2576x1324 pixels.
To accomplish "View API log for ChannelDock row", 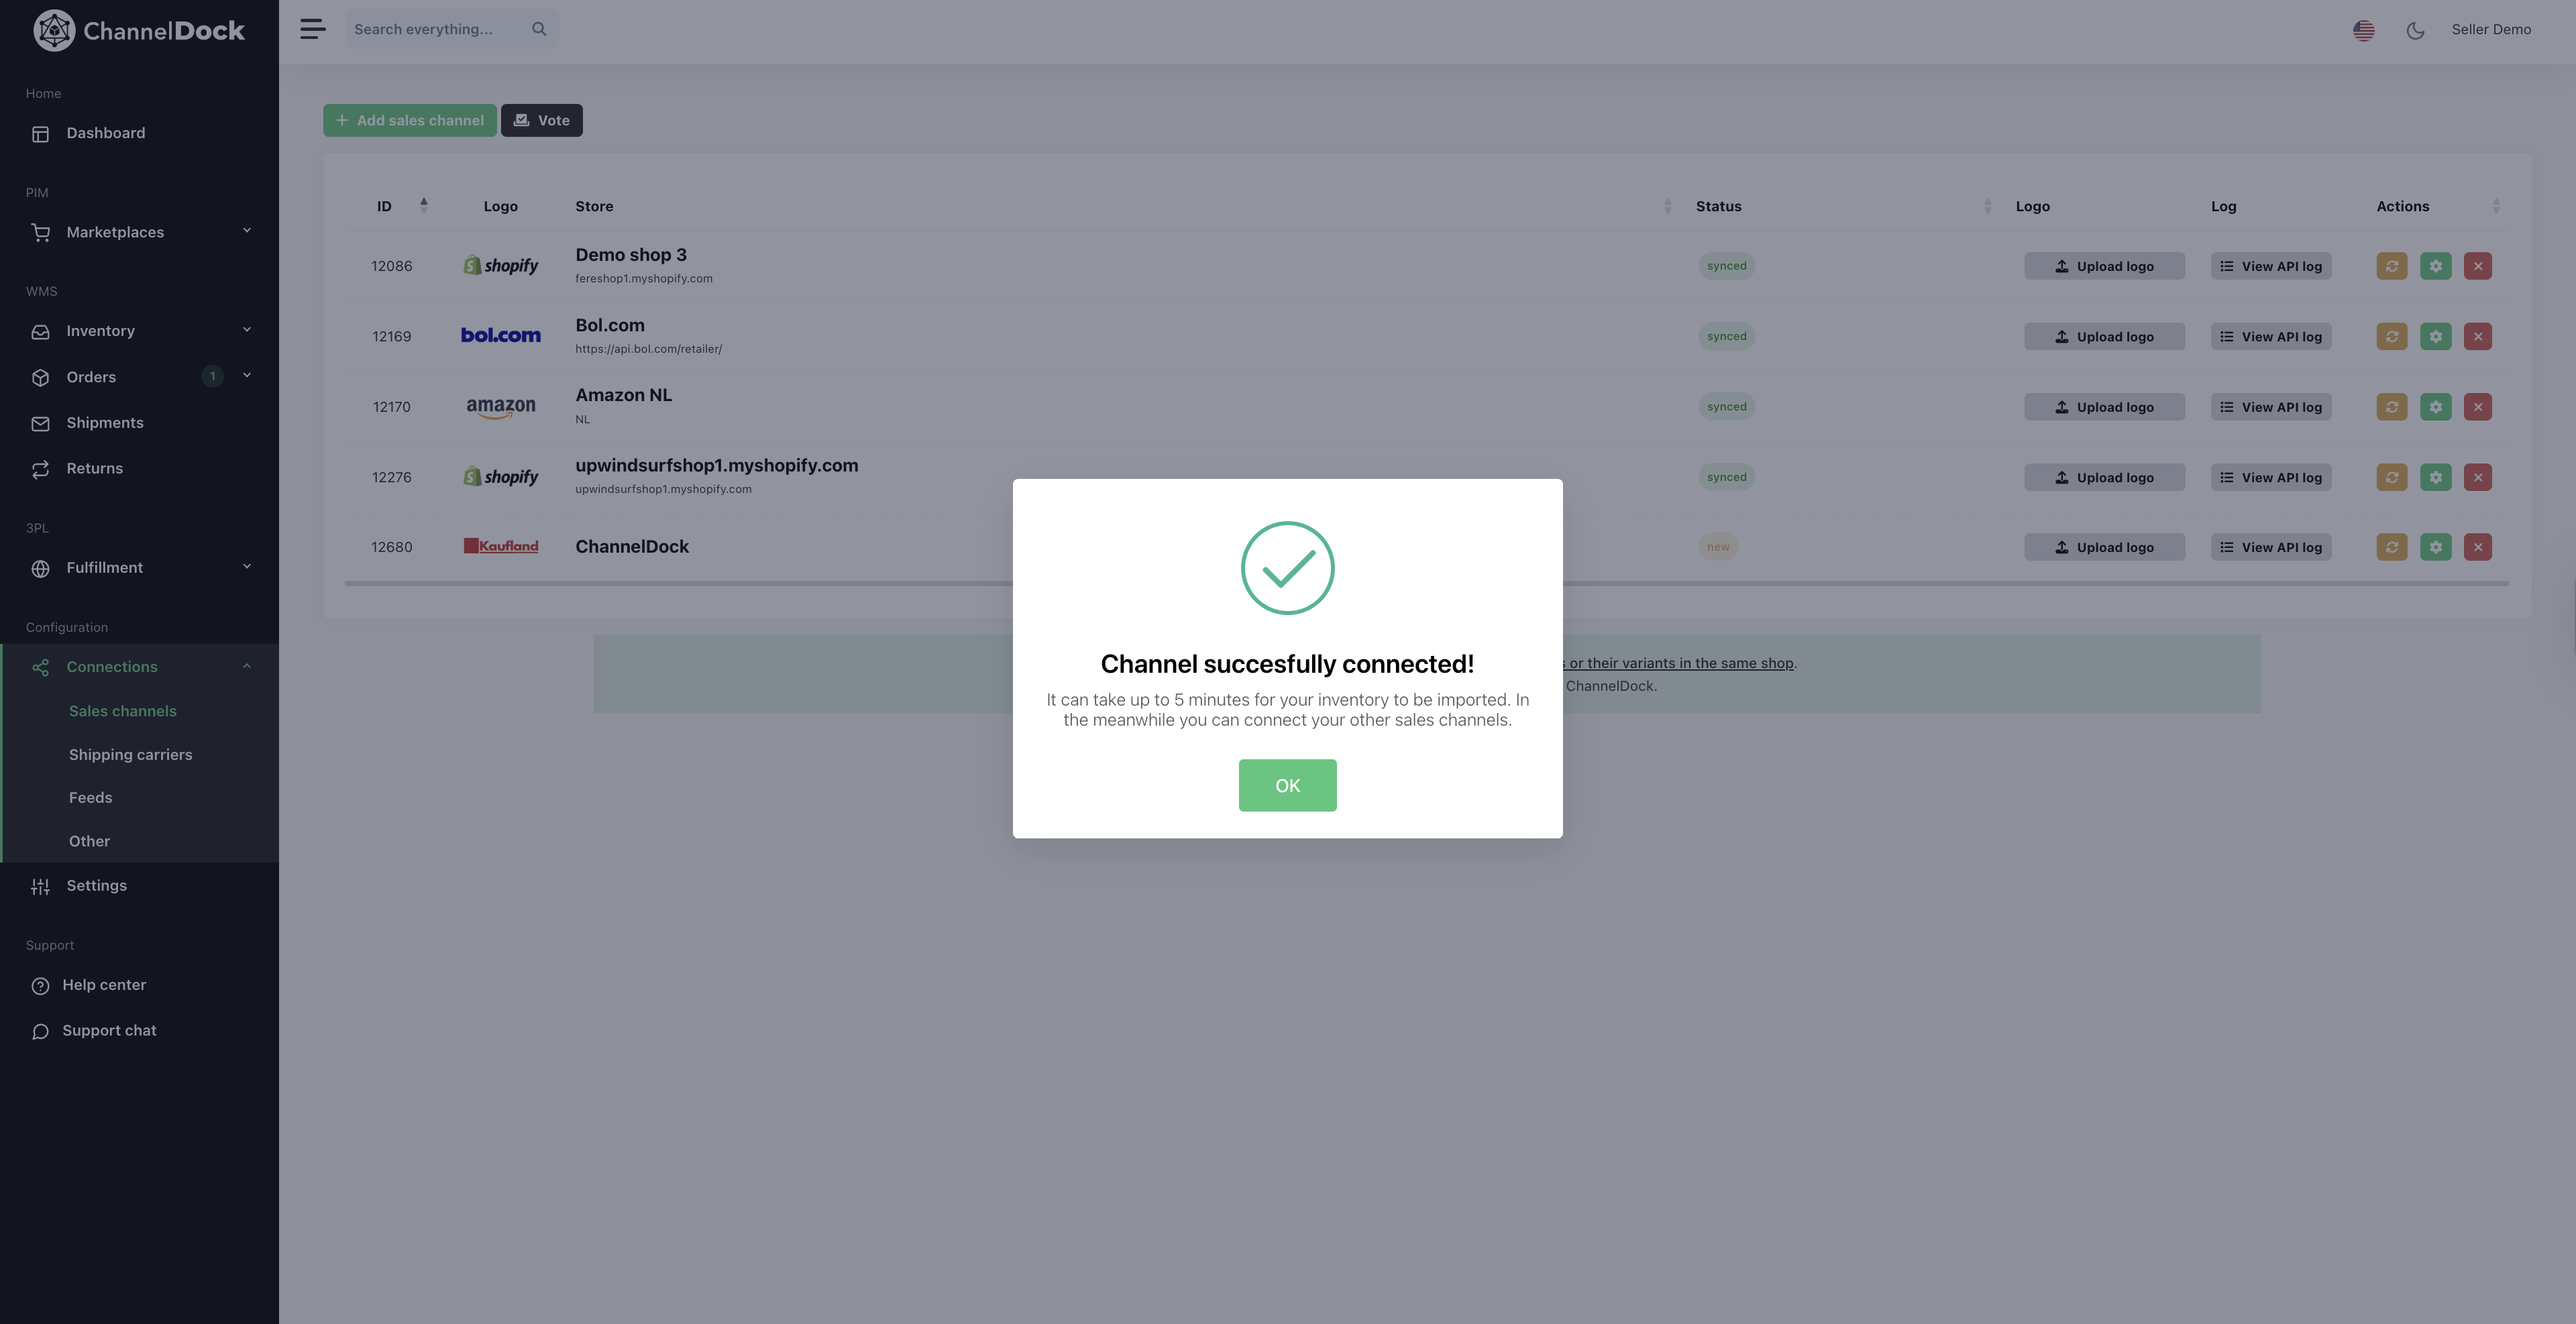I will point(2271,547).
